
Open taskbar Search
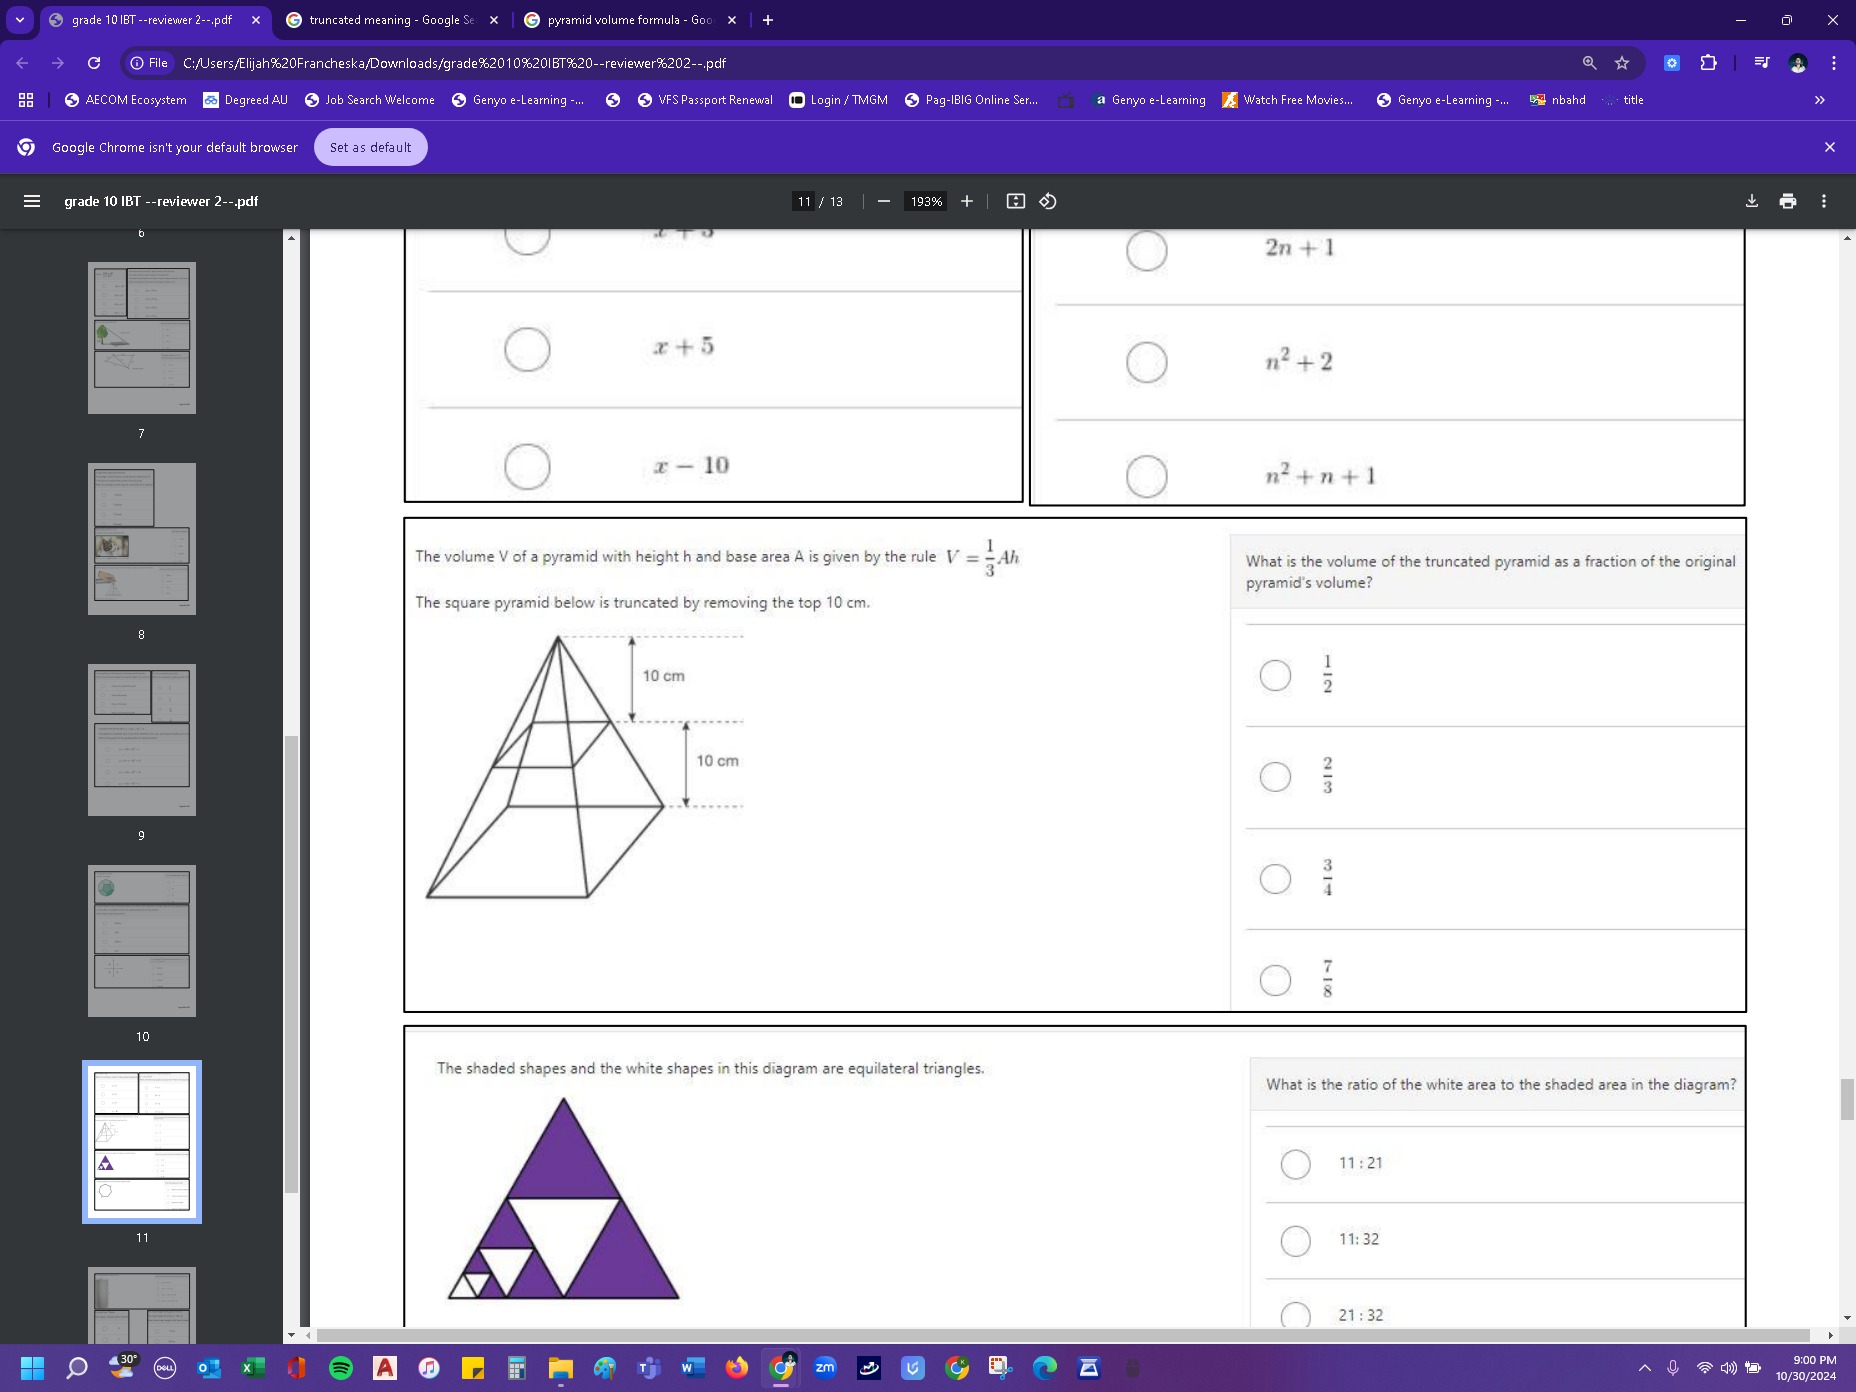click(x=76, y=1367)
